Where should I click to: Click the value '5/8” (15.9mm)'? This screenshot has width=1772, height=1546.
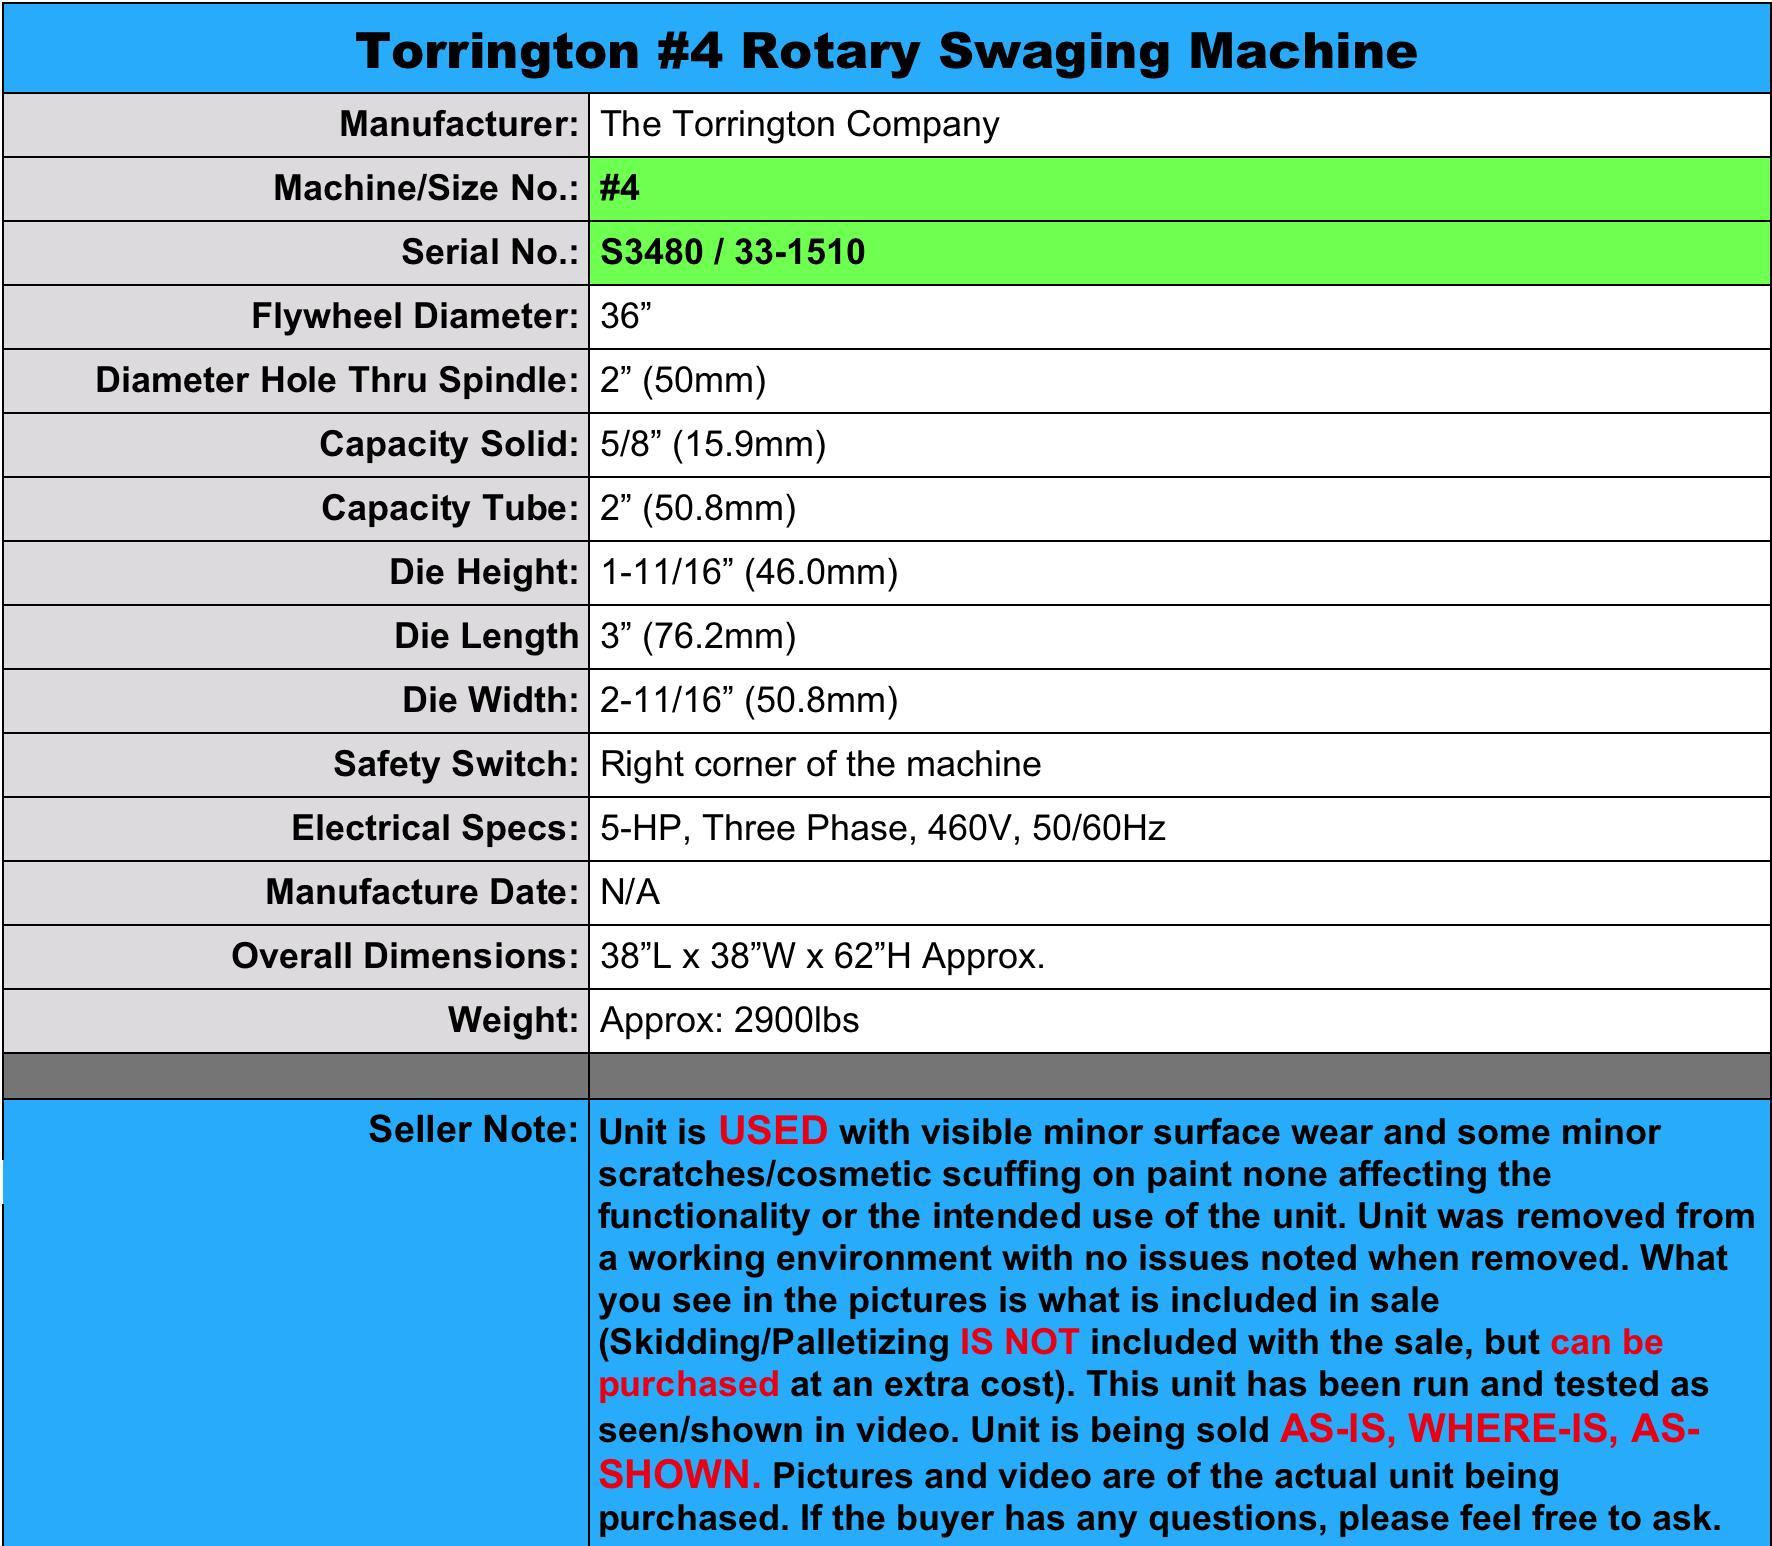pyautogui.click(x=713, y=444)
